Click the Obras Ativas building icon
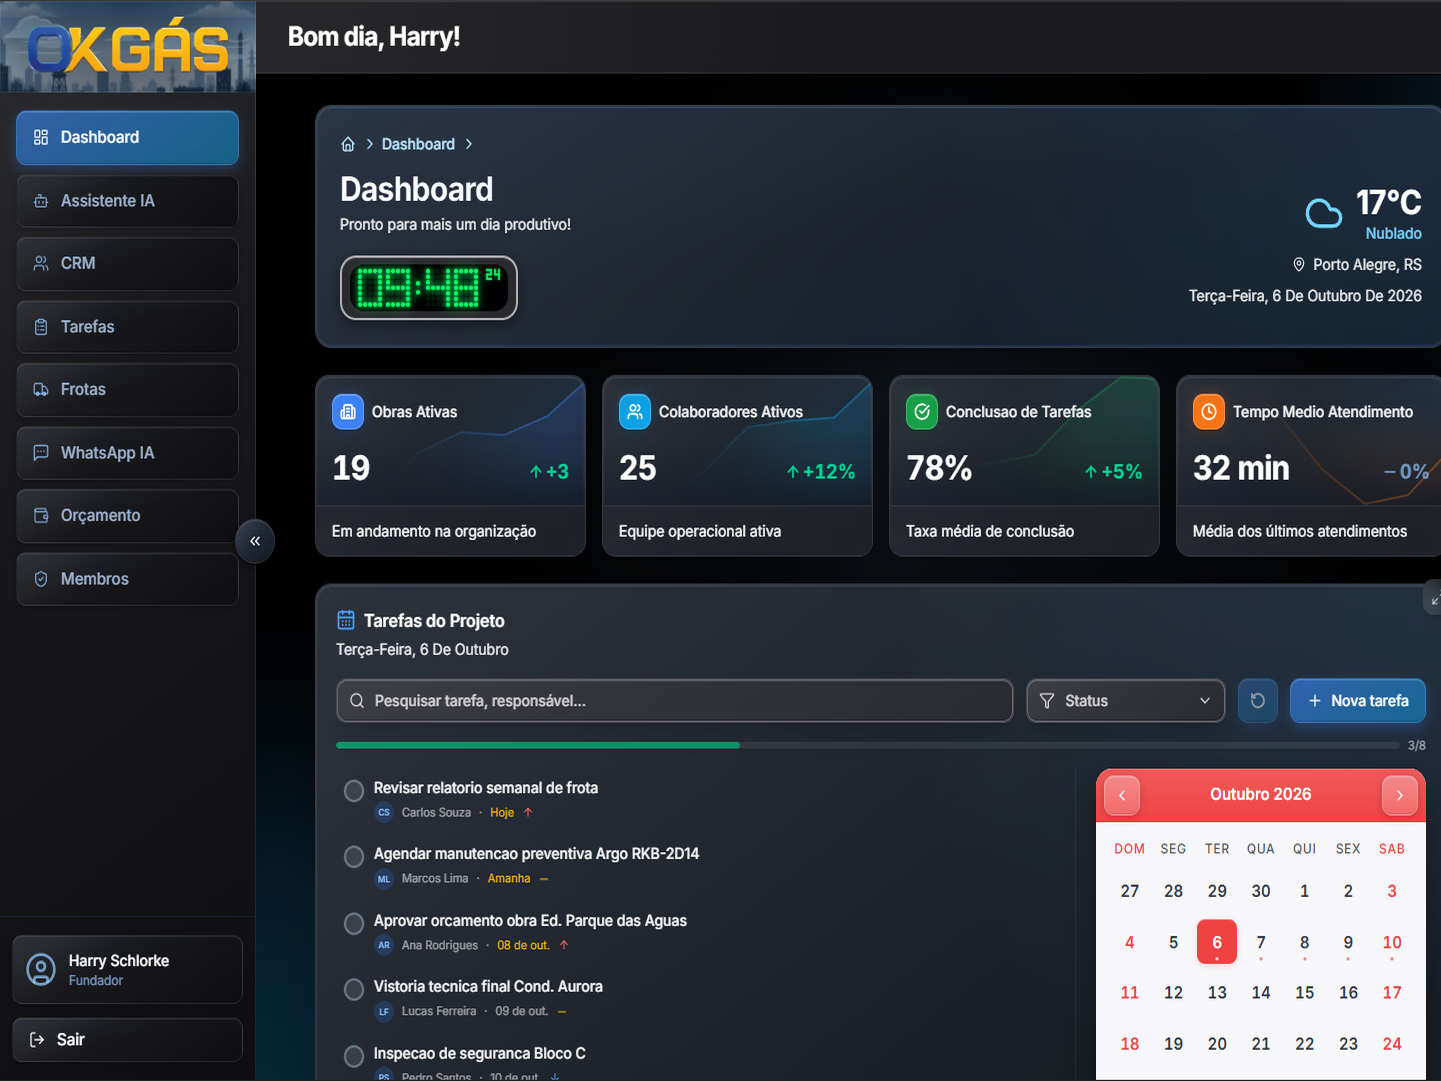This screenshot has height=1081, width=1441. coord(348,411)
